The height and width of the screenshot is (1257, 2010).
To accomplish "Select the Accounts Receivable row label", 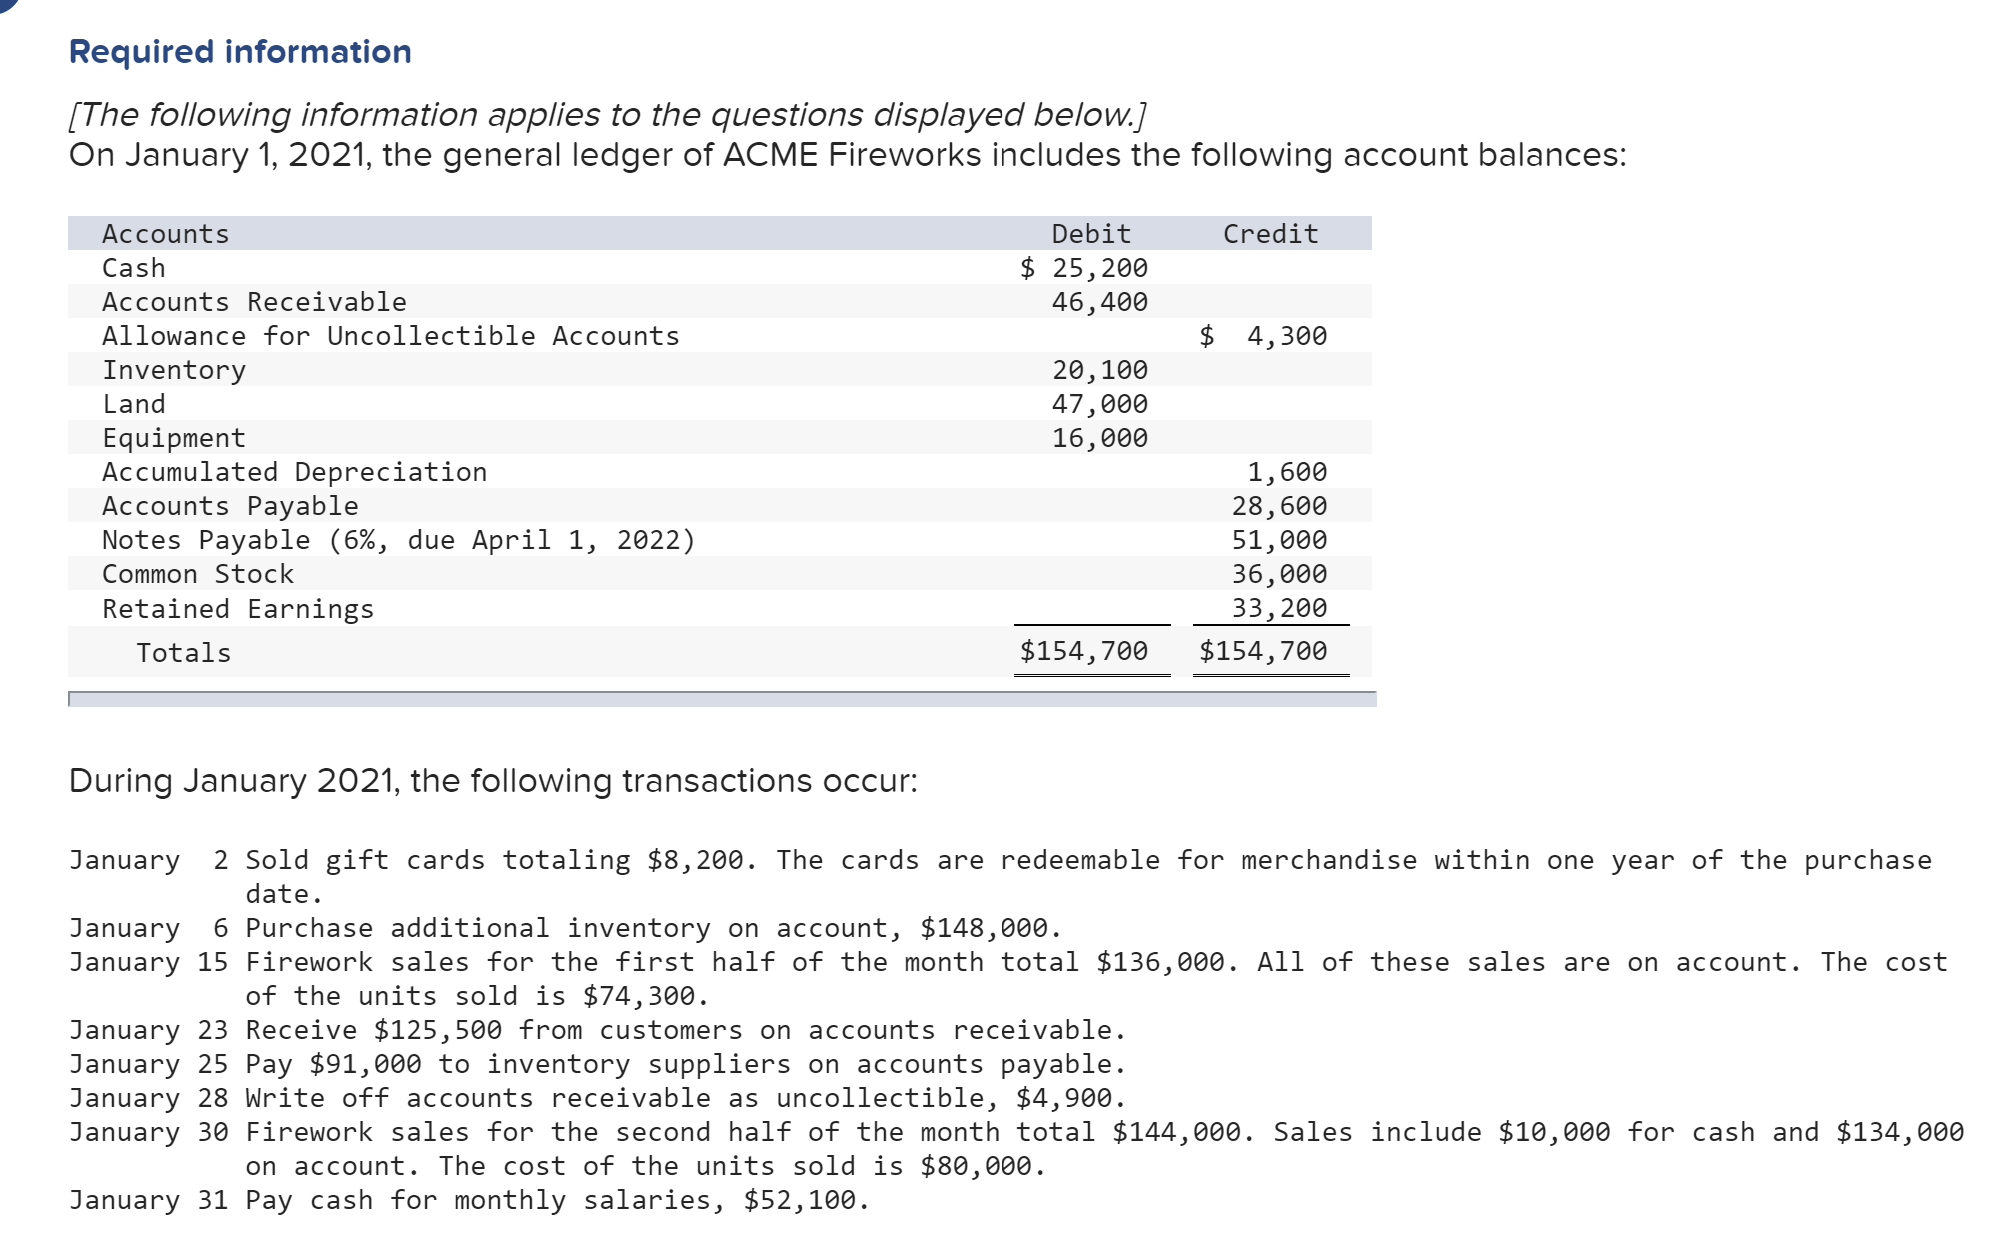I will pos(254,302).
